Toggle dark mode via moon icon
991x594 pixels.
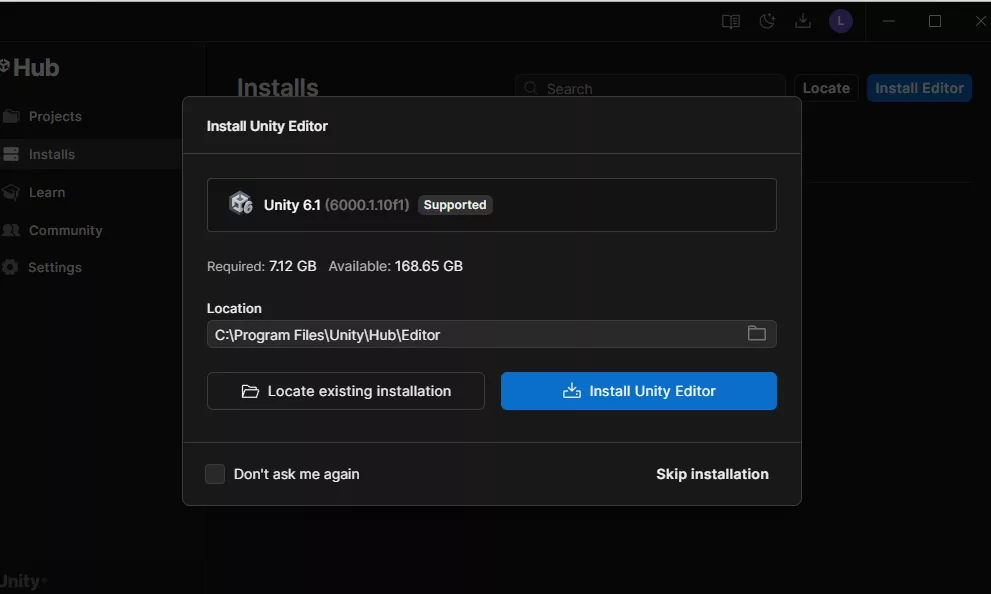point(767,21)
